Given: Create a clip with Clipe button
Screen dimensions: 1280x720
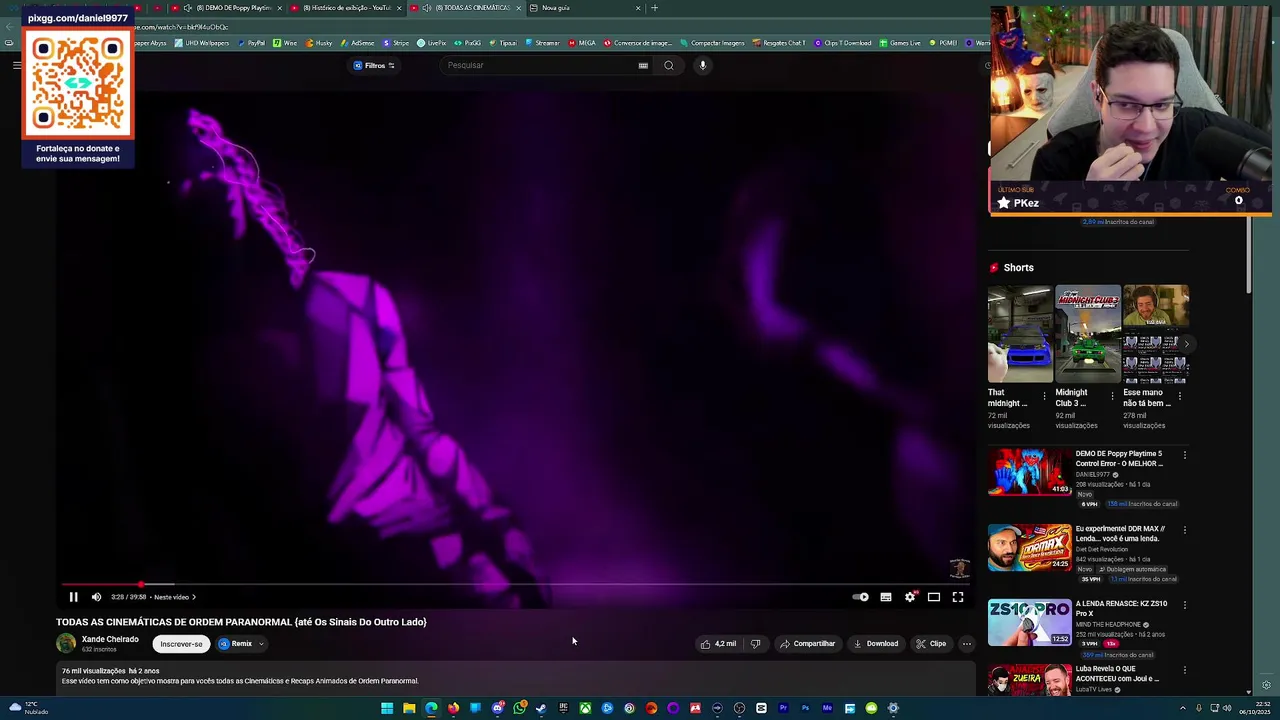Looking at the screenshot, I should coord(931,644).
